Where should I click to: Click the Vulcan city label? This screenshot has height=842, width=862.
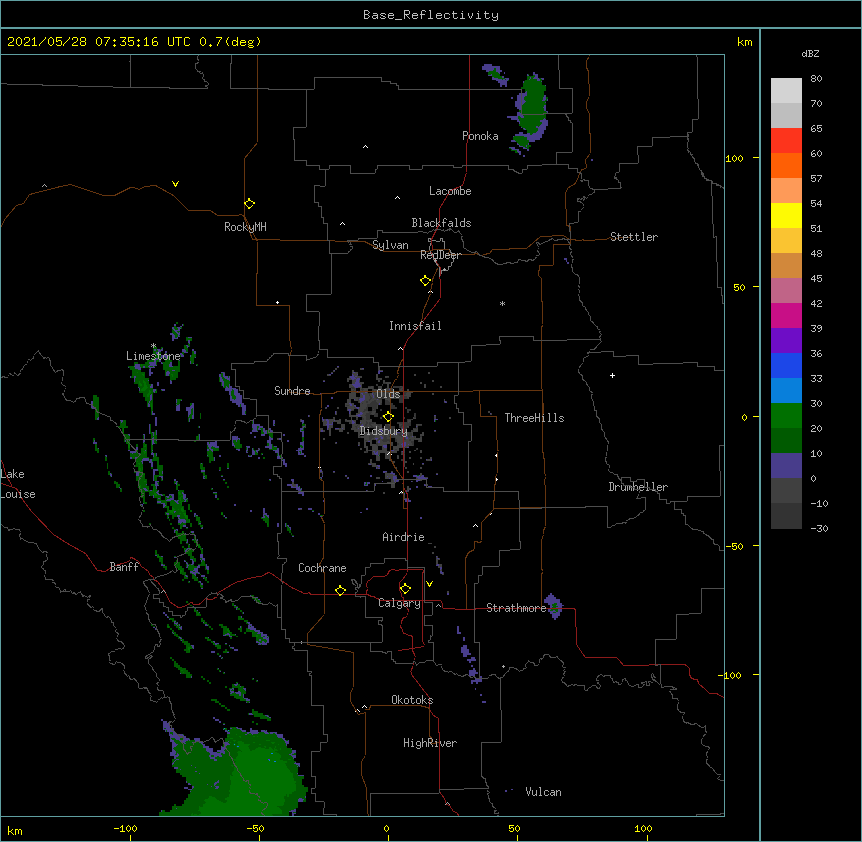click(543, 792)
